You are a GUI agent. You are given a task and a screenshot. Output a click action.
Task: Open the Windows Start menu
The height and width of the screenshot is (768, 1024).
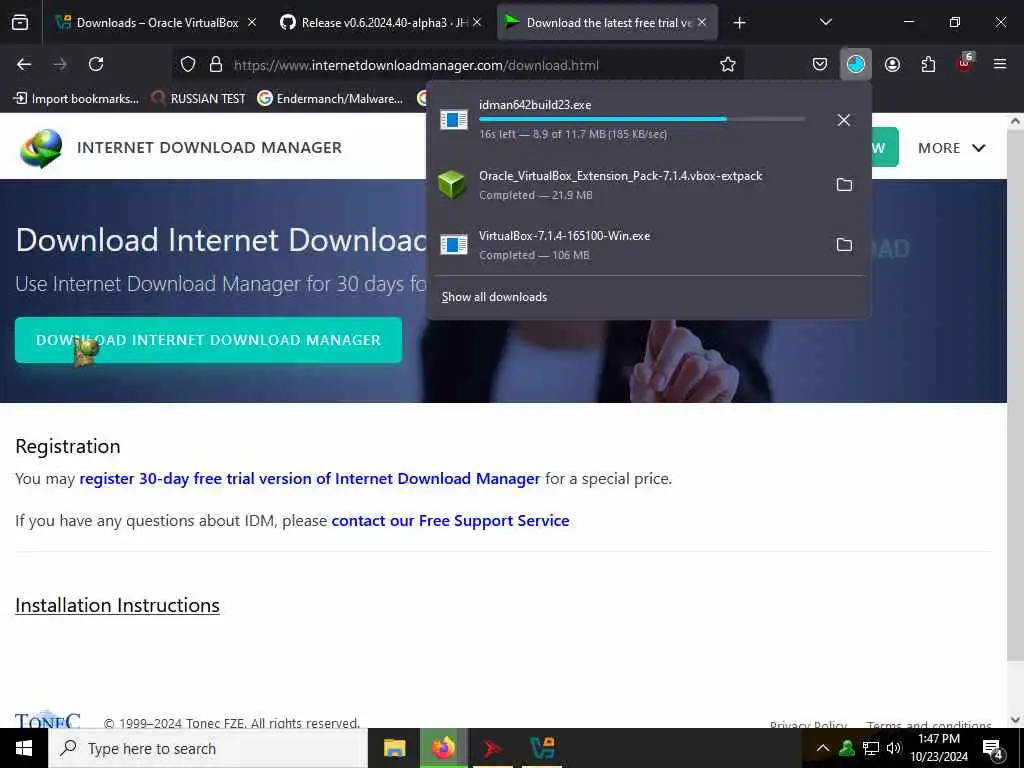click(x=24, y=748)
